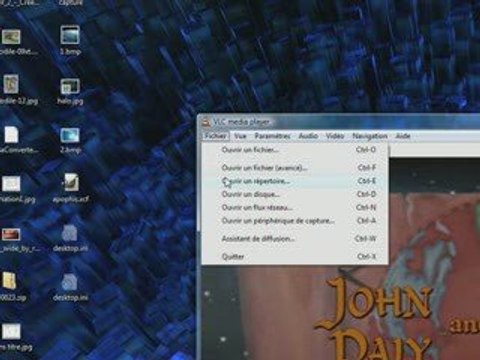Select the 1.bmp desktop icon

pos(70,40)
